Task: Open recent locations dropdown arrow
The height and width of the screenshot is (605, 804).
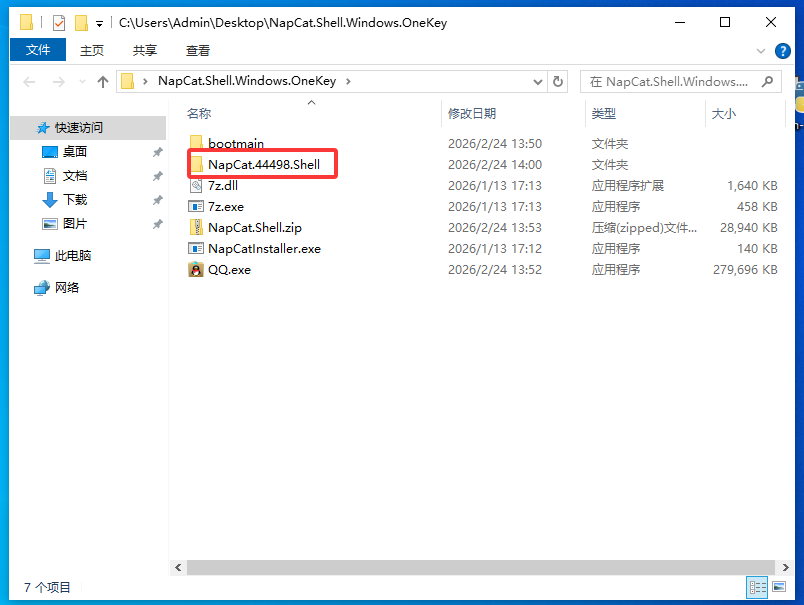Action: (82, 82)
